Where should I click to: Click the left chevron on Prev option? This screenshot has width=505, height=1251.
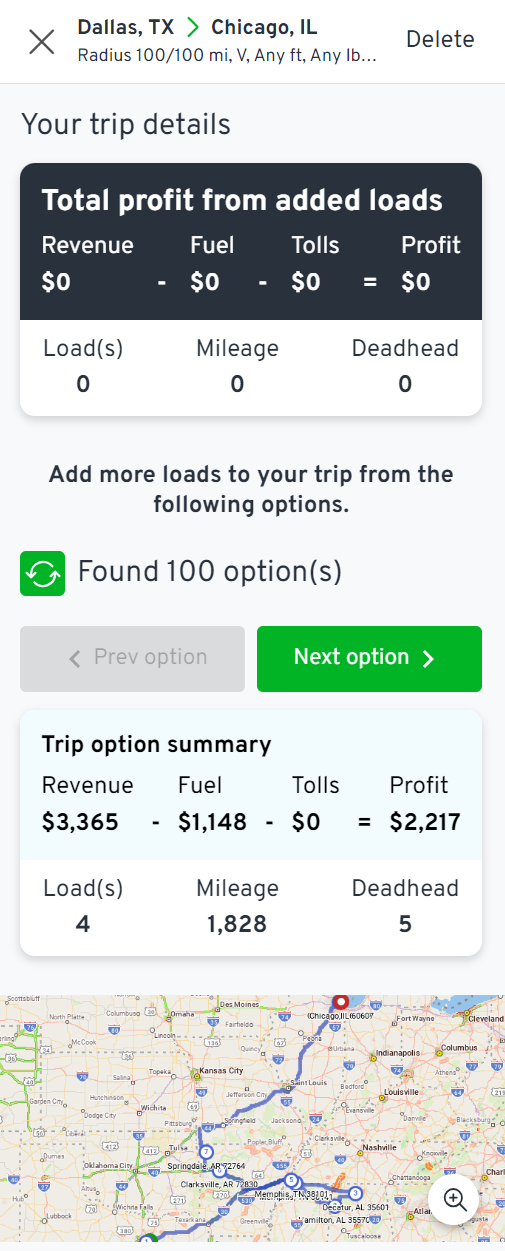click(x=74, y=658)
